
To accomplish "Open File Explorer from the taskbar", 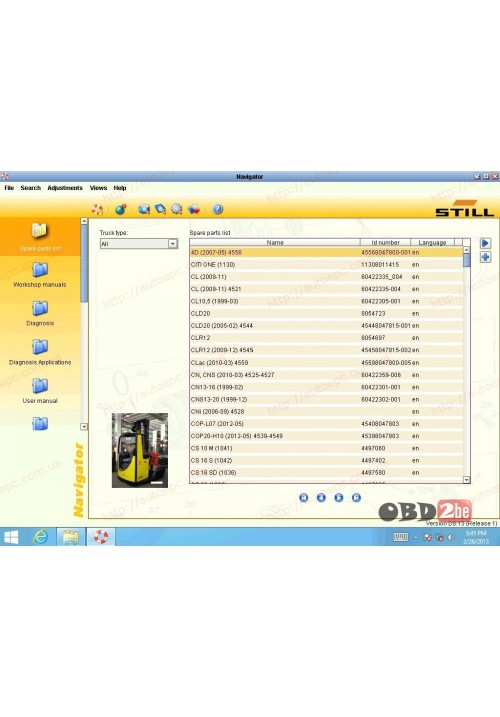I will coord(71,537).
